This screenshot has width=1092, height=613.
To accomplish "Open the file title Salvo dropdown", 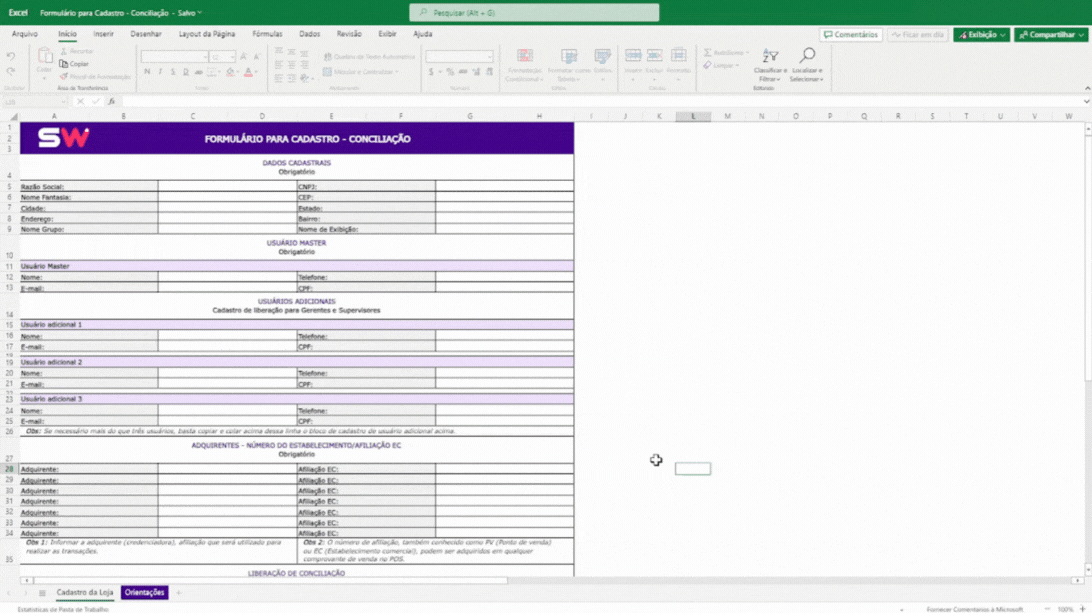I will click(200, 13).
